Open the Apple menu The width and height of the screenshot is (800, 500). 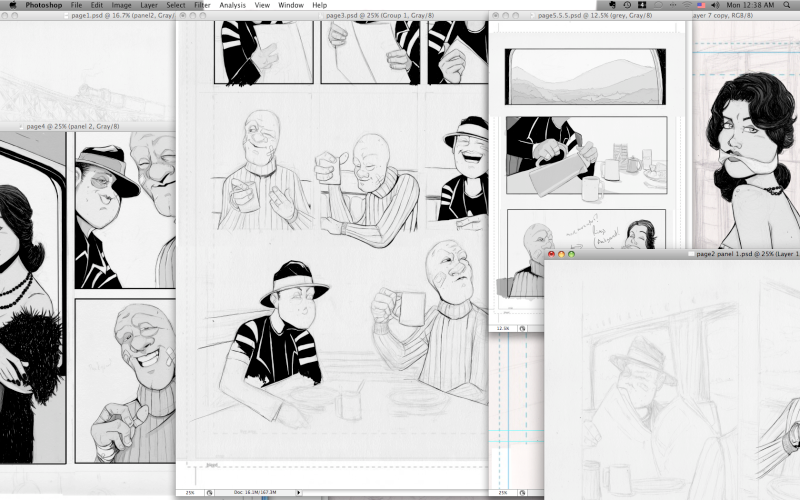(11, 5)
